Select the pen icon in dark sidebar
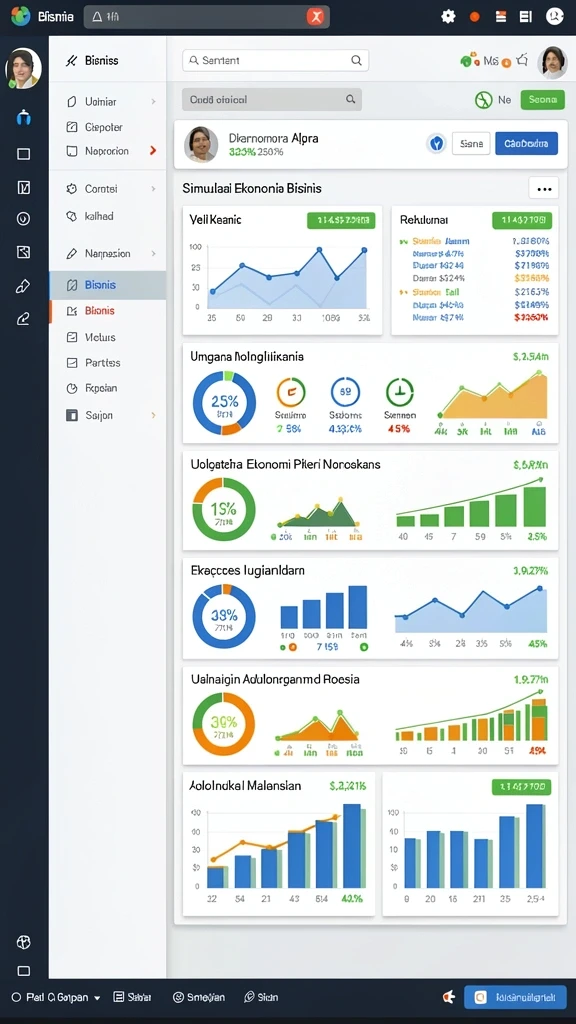 pyautogui.click(x=24, y=286)
